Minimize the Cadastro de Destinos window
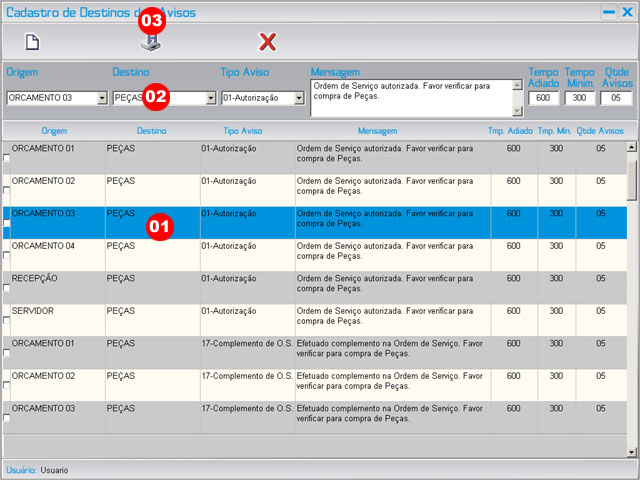This screenshot has height=480, width=640. (608, 12)
